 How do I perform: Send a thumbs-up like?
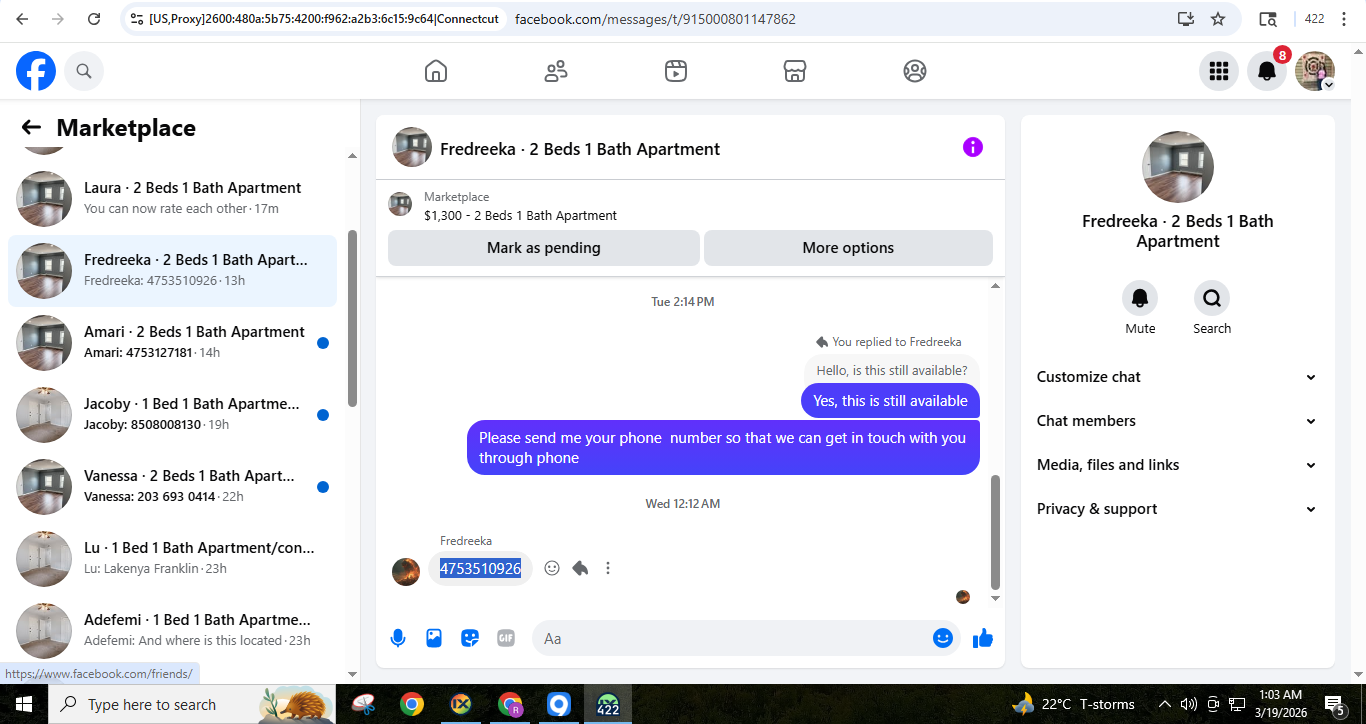tap(983, 638)
